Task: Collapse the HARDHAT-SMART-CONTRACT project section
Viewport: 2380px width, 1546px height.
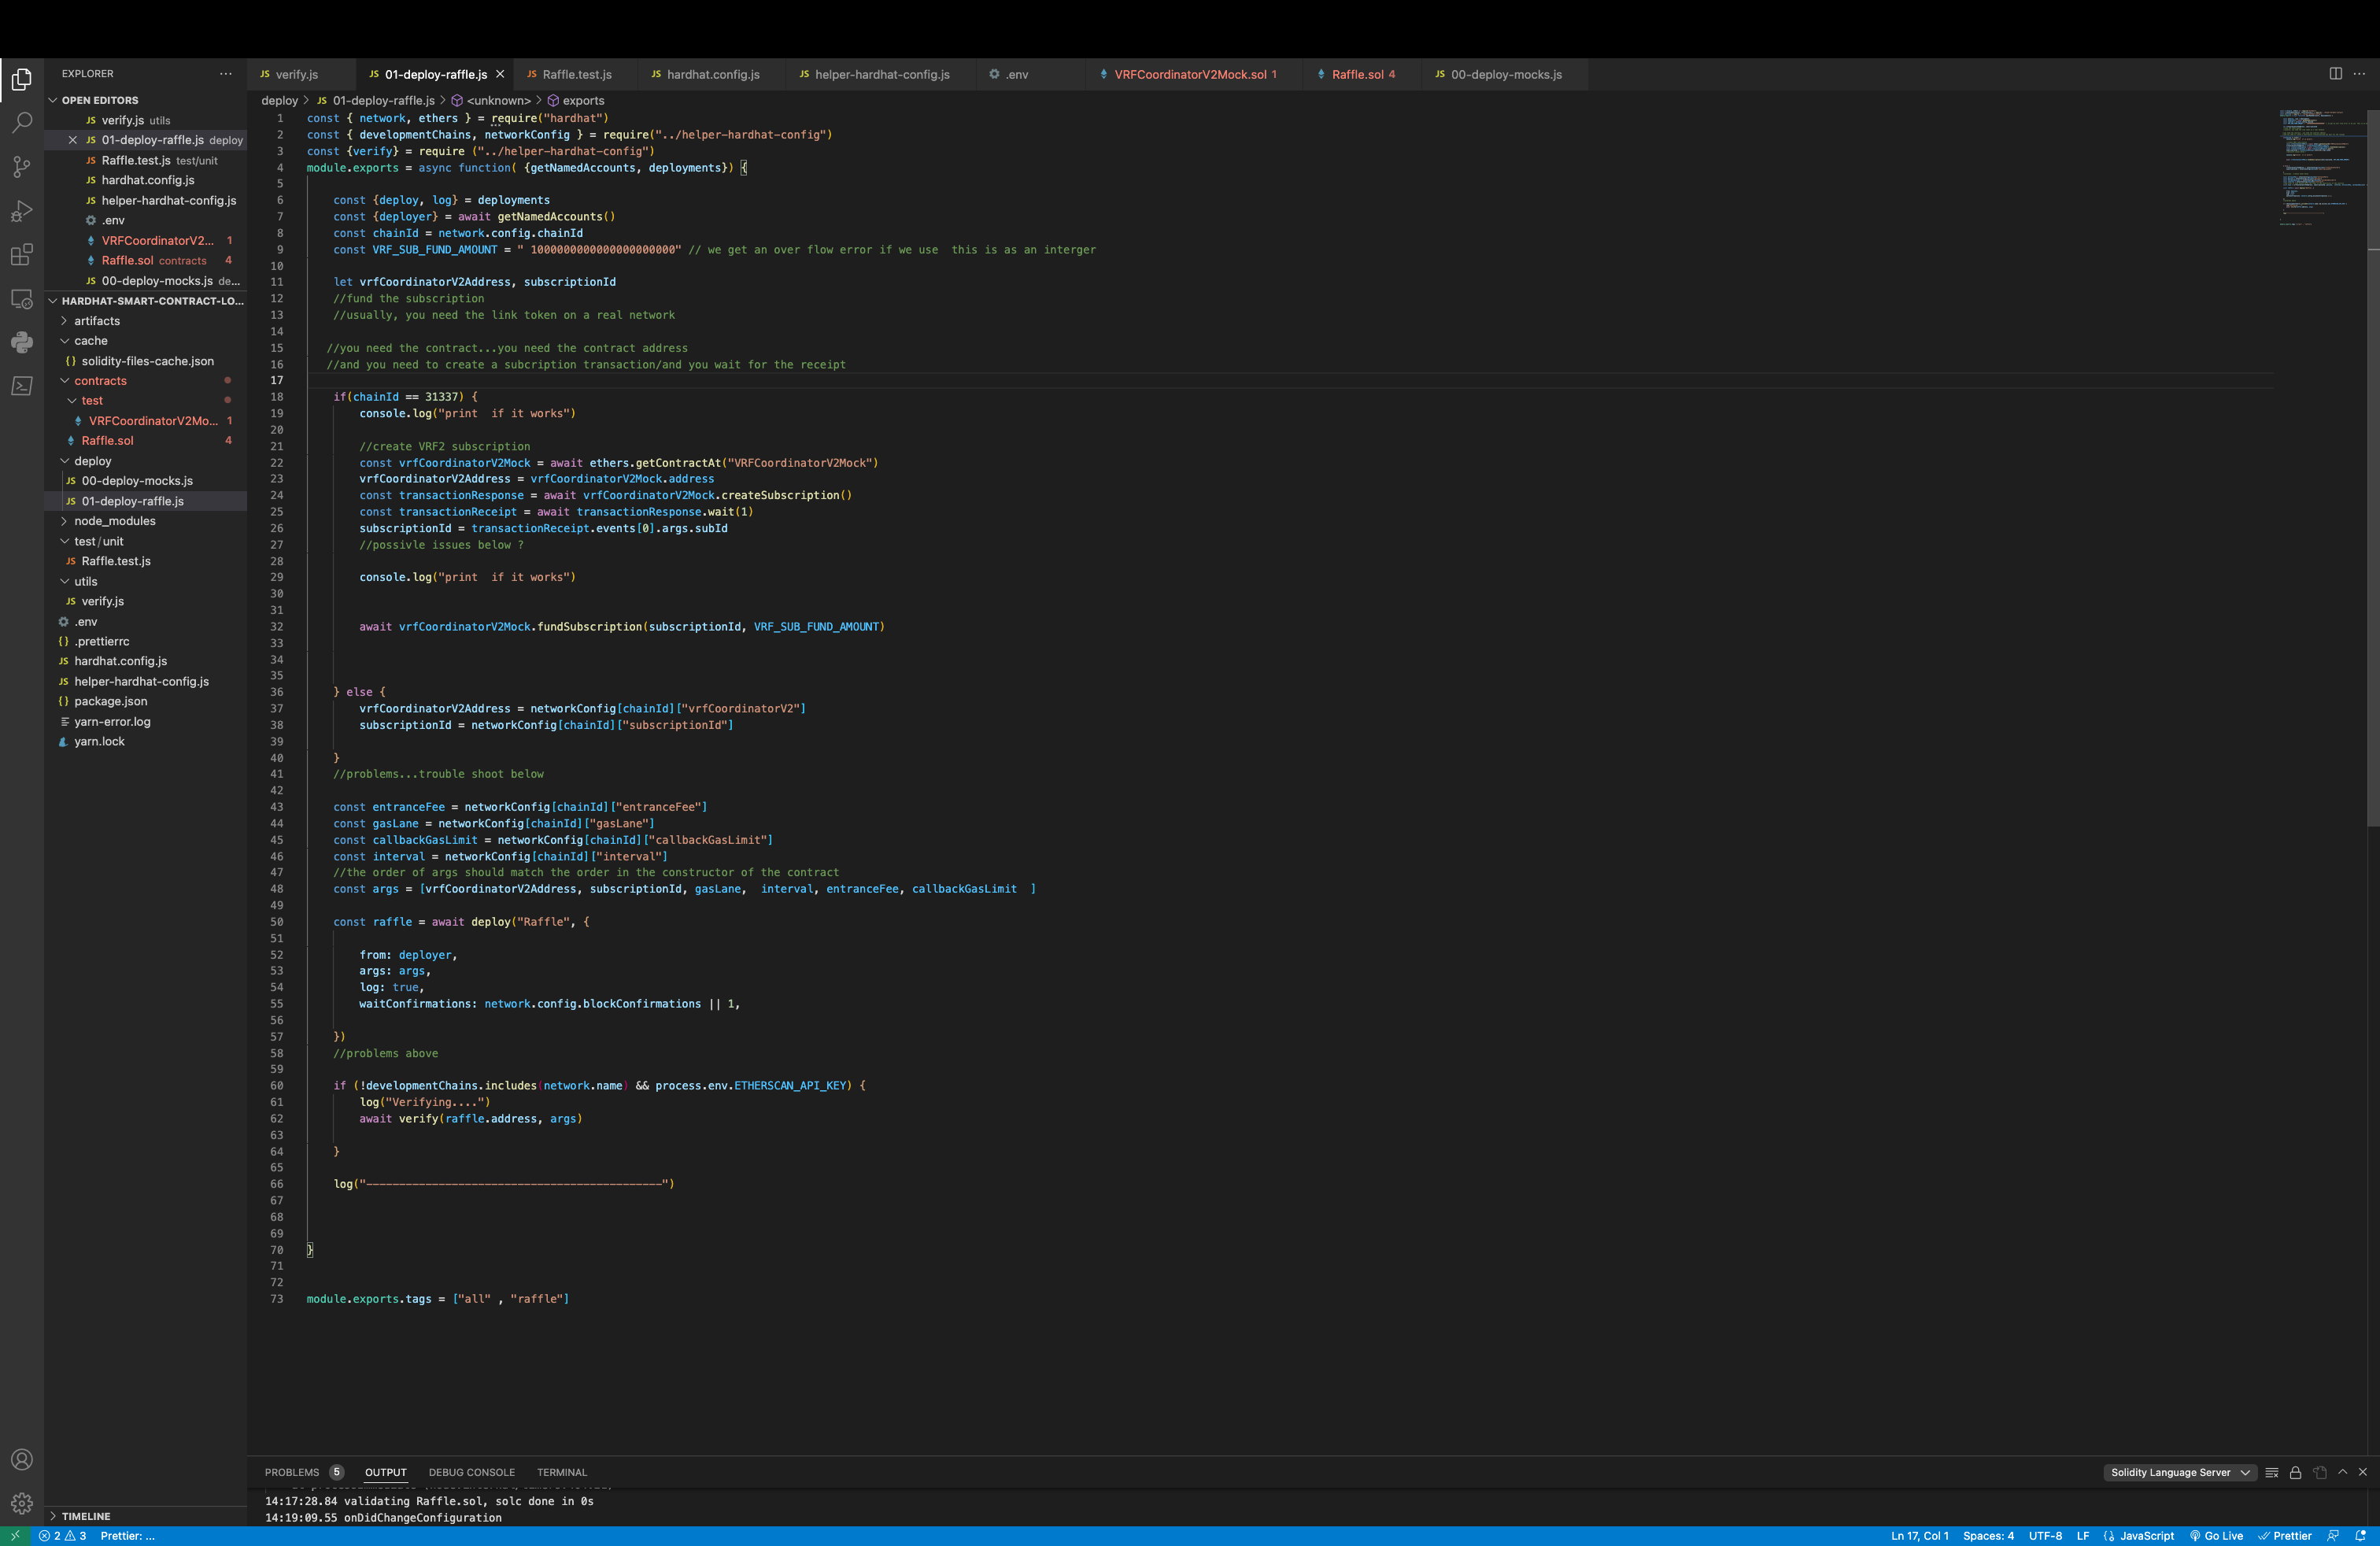Action: coord(145,301)
